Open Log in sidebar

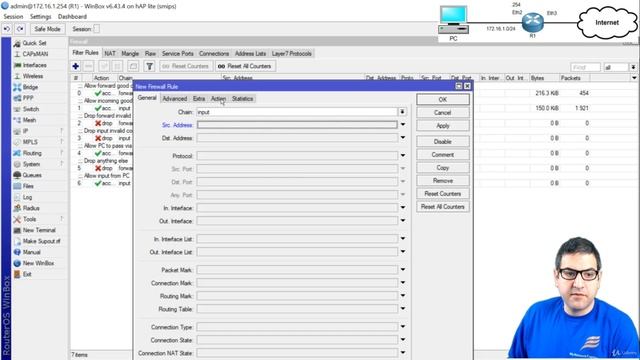point(27,197)
